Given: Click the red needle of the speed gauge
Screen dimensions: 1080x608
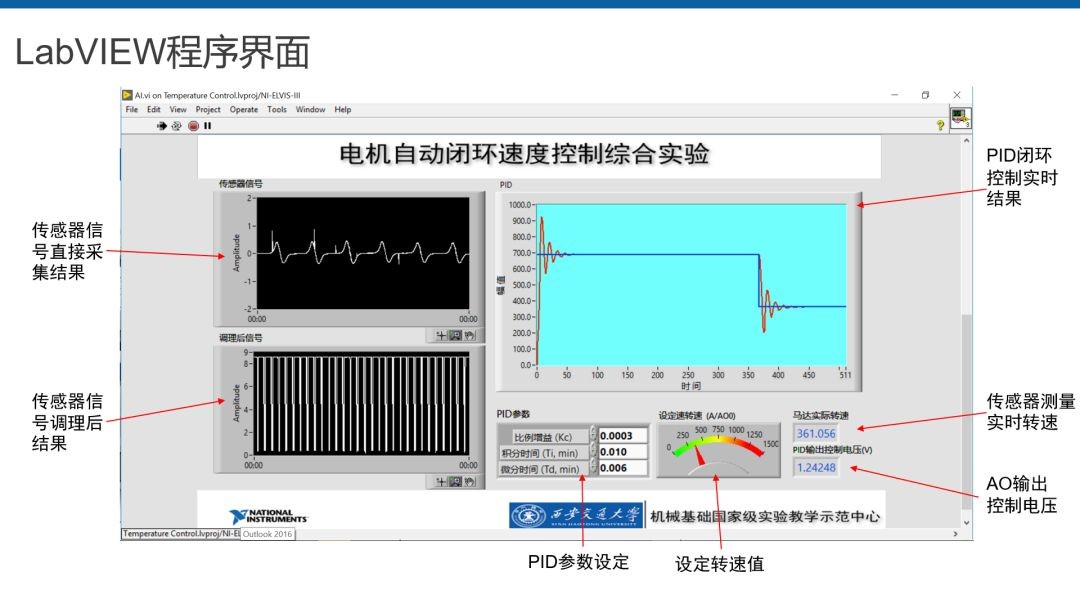Looking at the screenshot, I should (700, 456).
